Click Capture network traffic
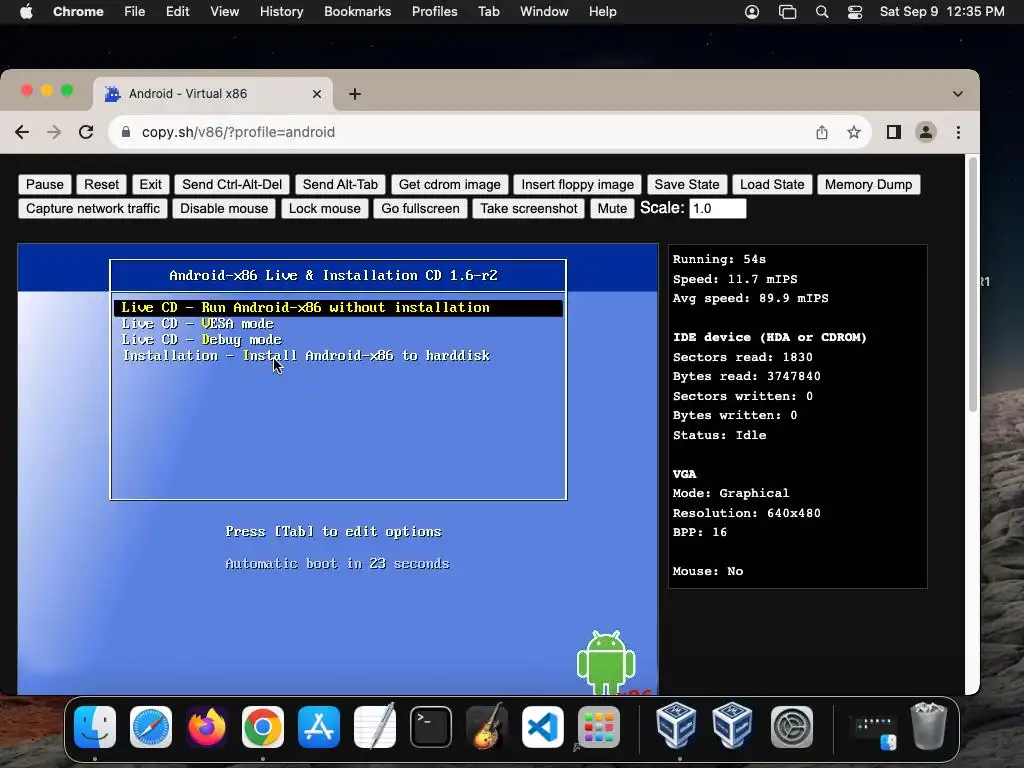The width and height of the screenshot is (1024, 768). point(93,209)
